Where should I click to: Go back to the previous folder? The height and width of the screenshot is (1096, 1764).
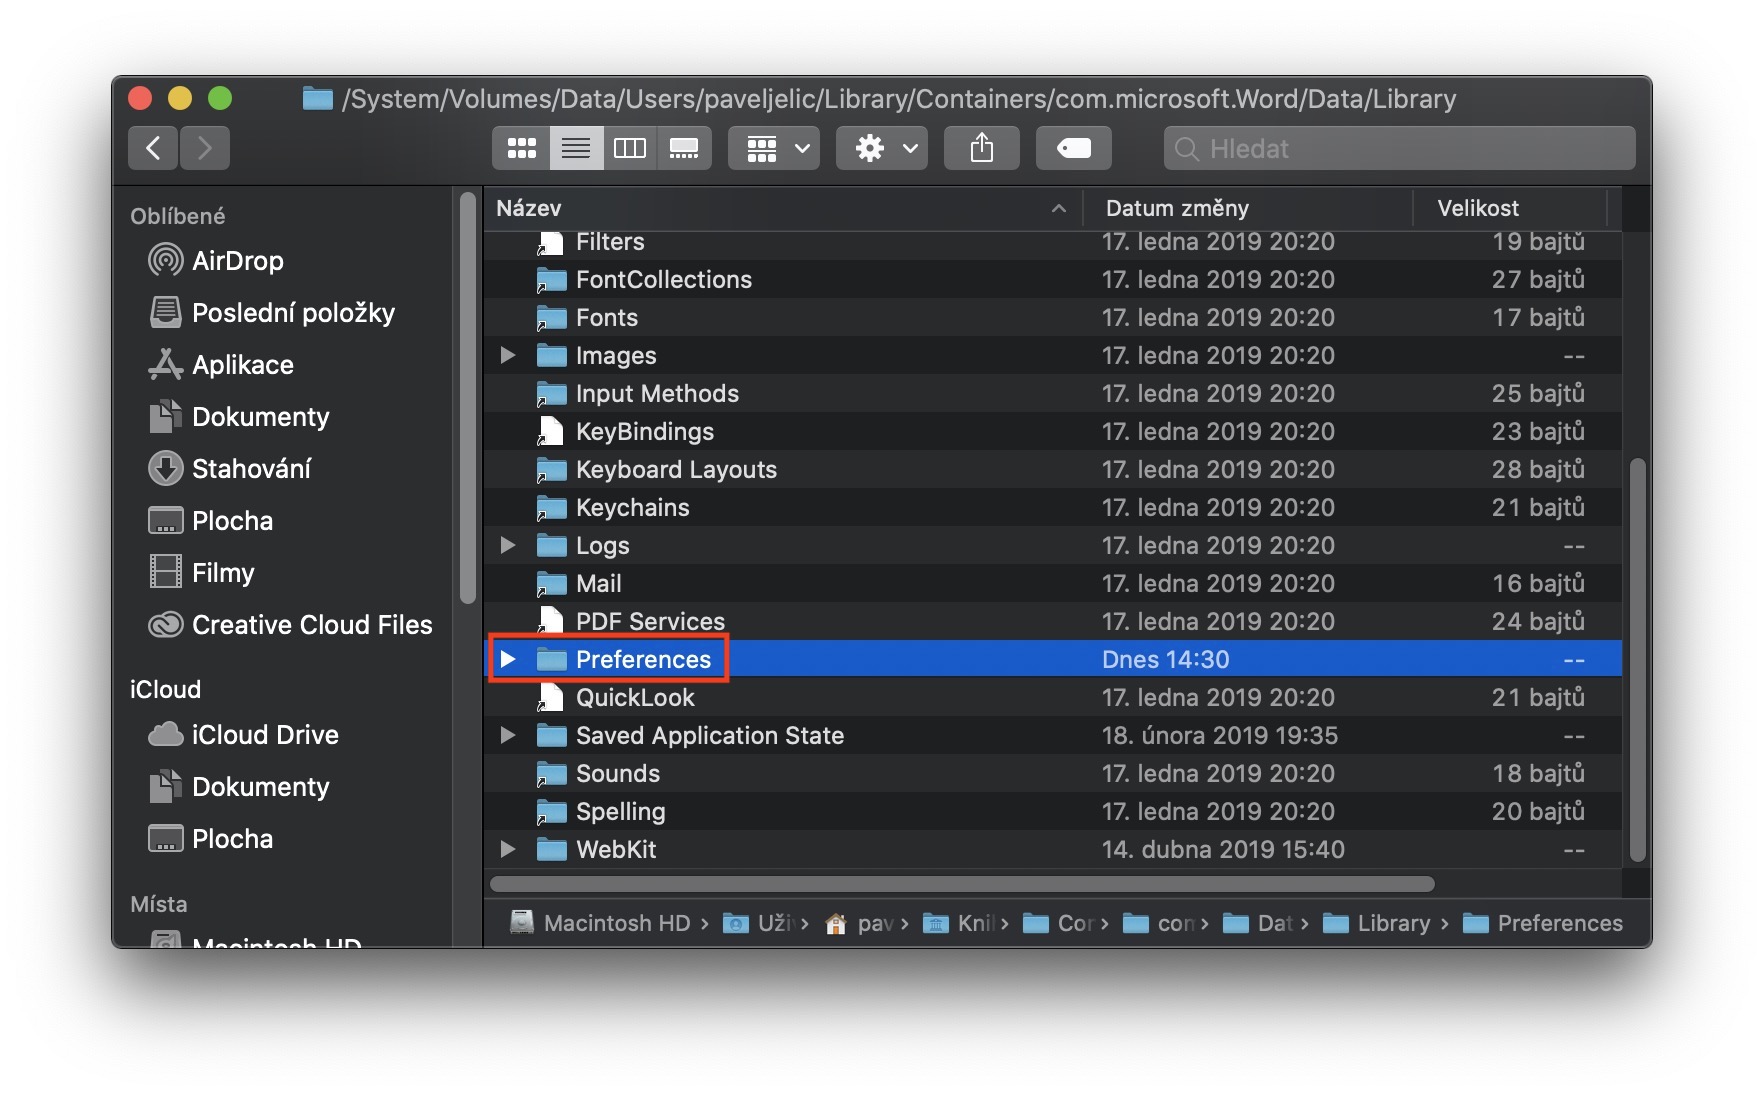[x=153, y=148]
